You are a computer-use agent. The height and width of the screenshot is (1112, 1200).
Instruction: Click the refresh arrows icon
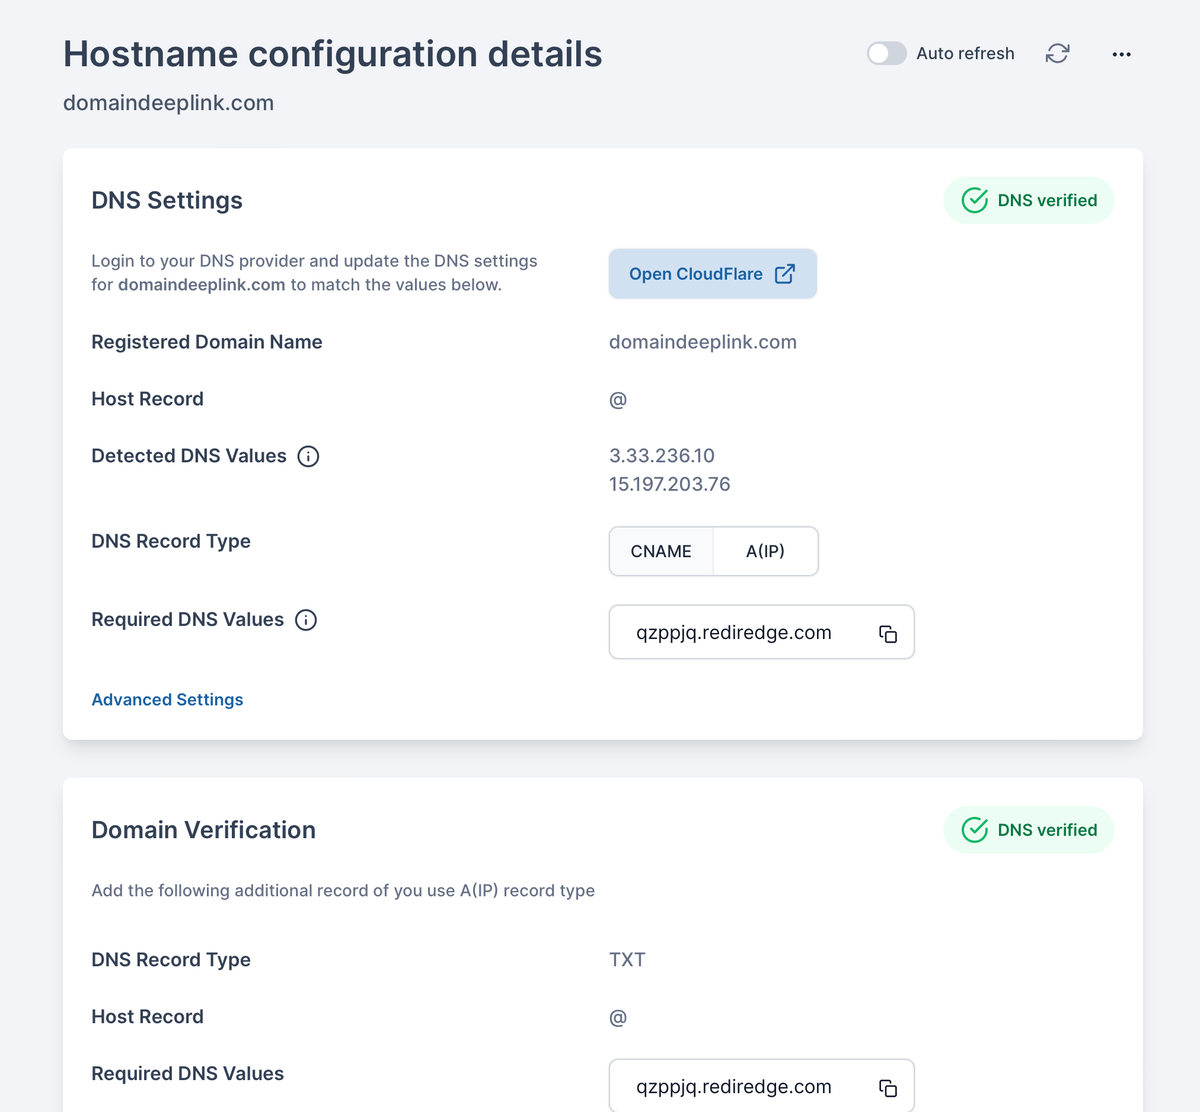[1057, 53]
